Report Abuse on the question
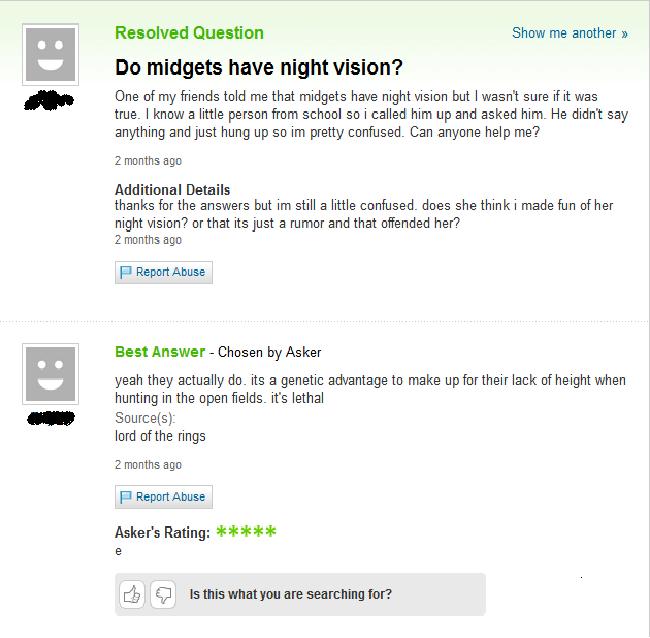This screenshot has width=650, height=638. point(164,272)
